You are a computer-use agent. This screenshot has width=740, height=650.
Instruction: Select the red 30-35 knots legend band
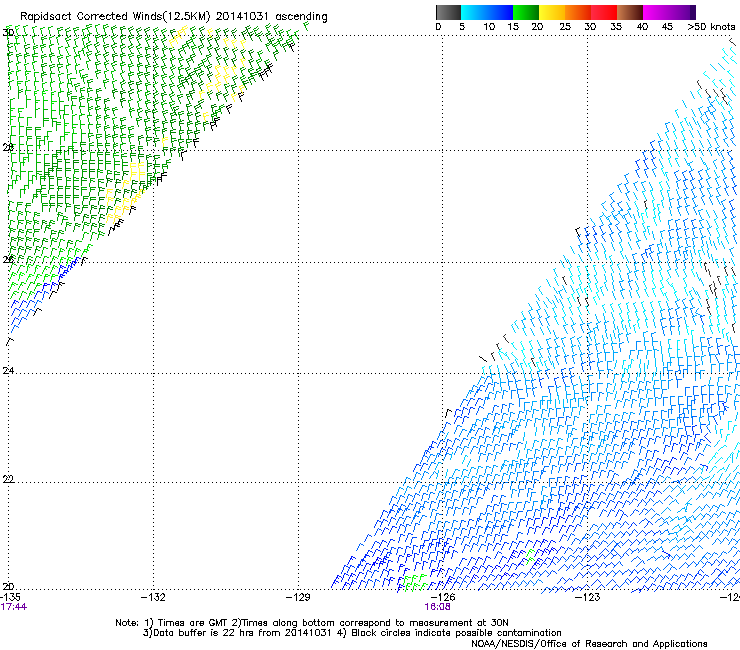click(x=604, y=12)
